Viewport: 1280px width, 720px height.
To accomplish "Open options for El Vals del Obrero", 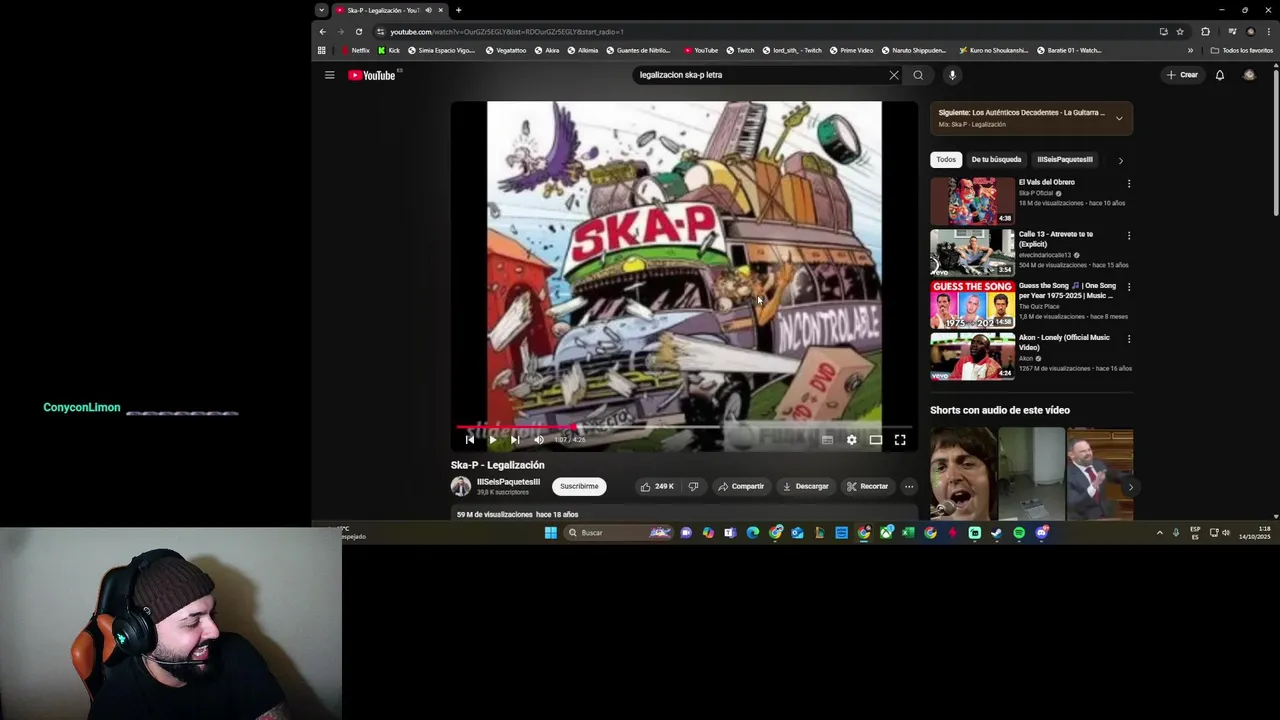I will (x=1129, y=184).
